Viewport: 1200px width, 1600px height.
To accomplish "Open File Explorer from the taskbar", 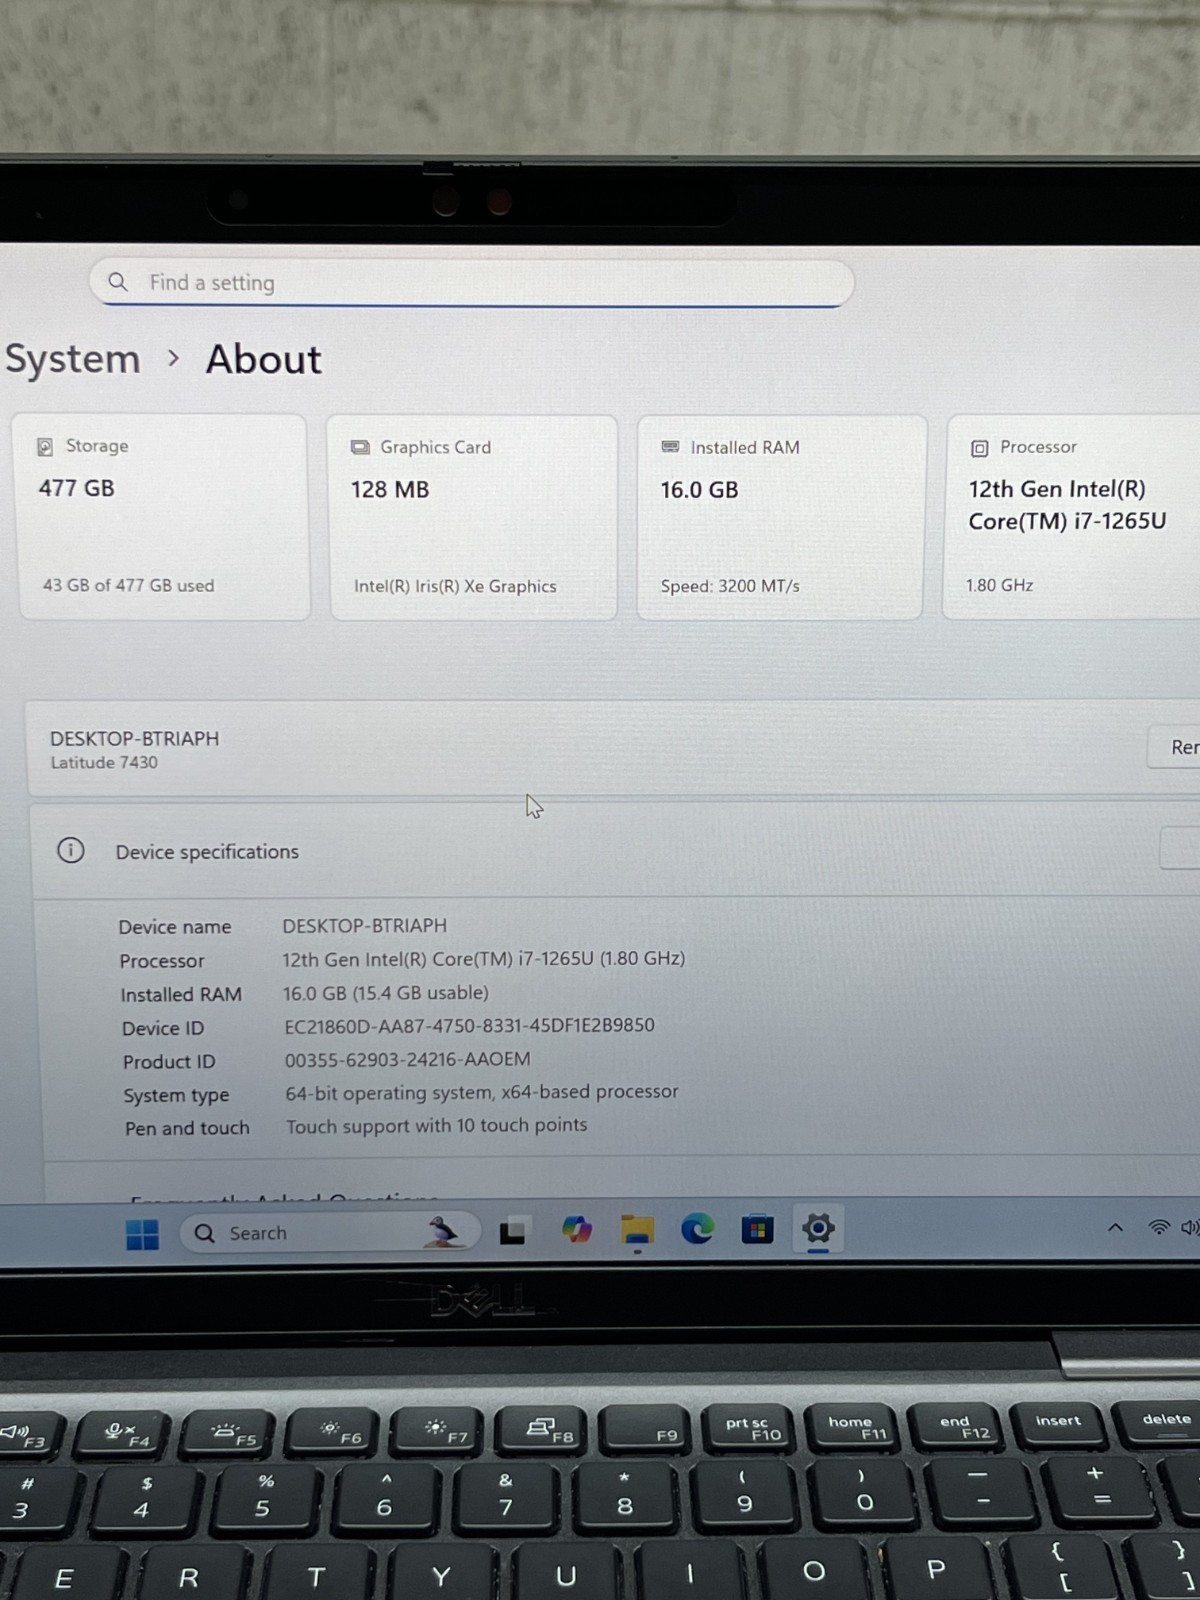I will pyautogui.click(x=637, y=1229).
